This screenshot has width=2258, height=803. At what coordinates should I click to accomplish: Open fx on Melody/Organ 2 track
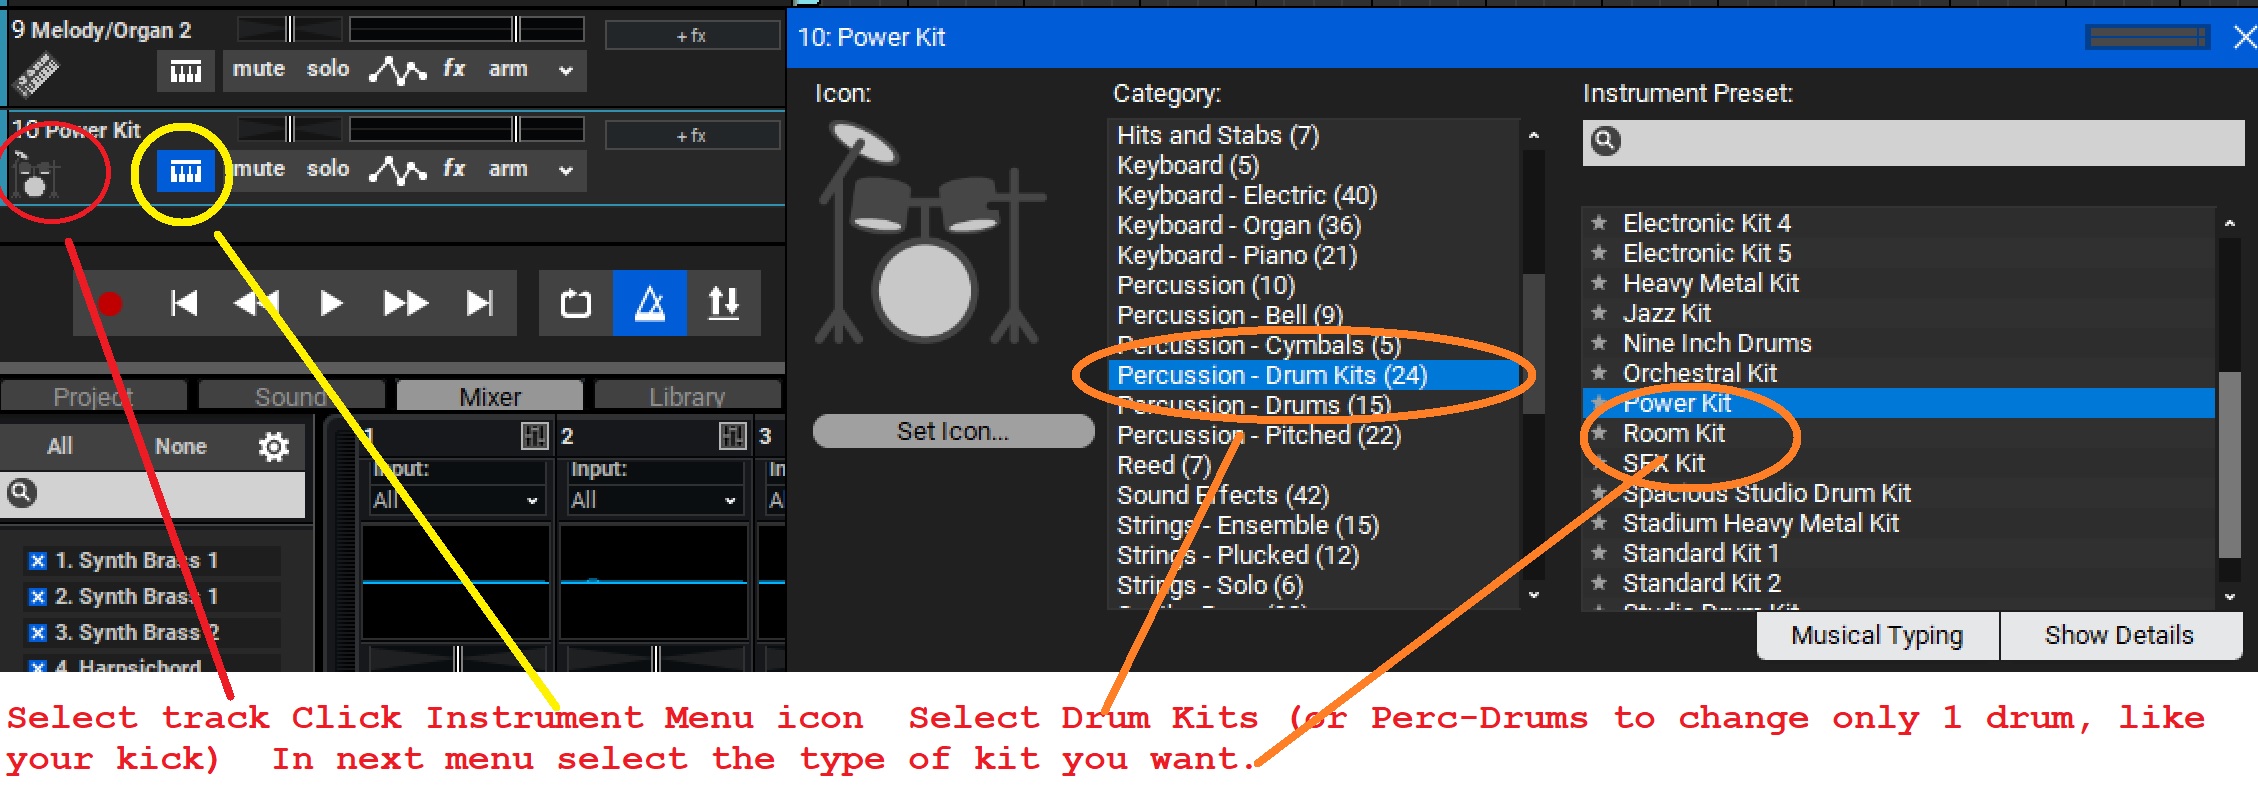[x=454, y=68]
